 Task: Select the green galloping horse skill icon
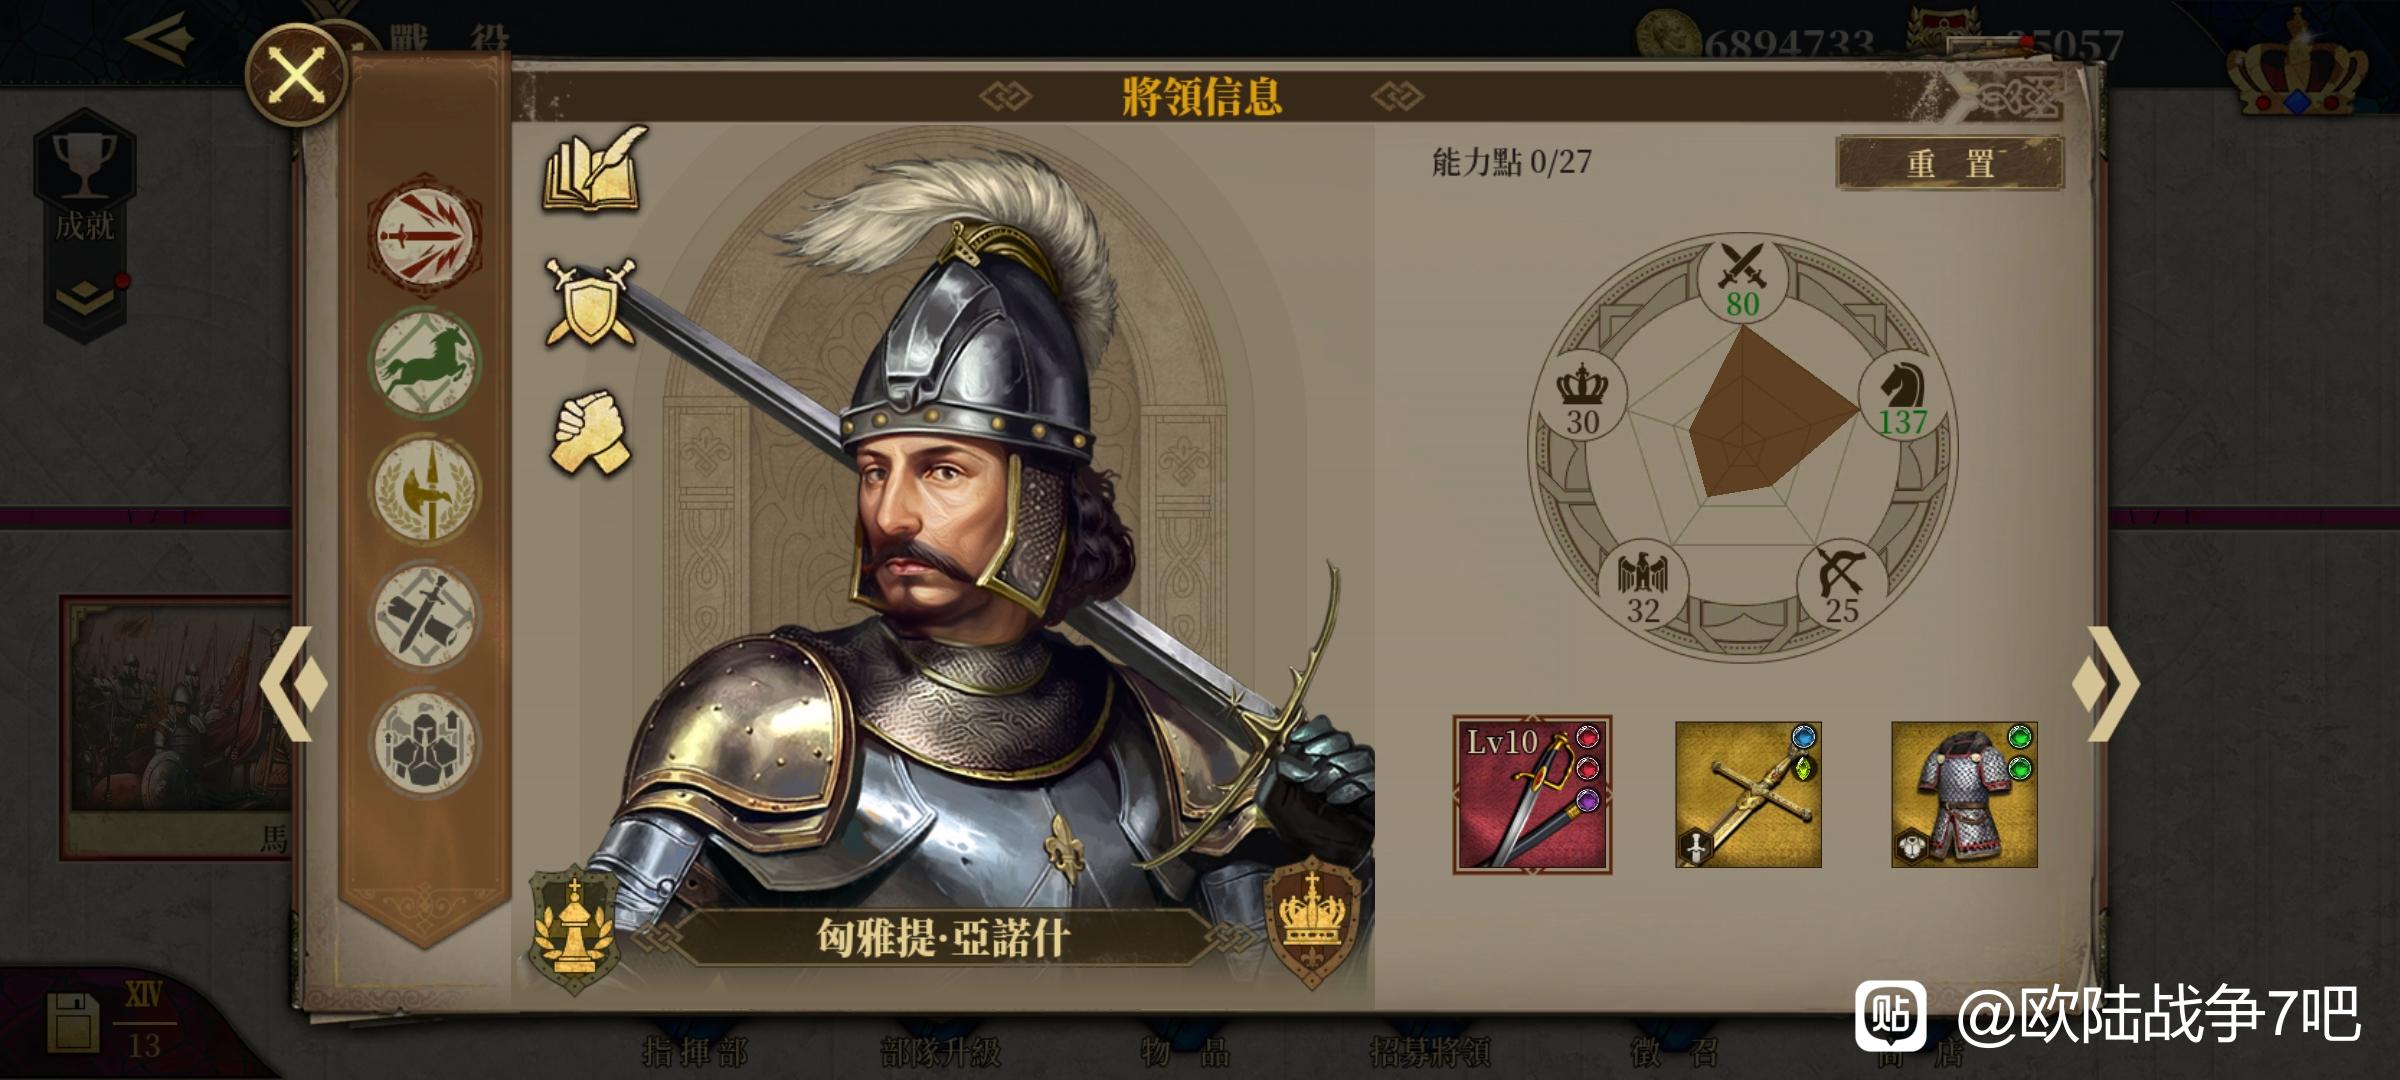(425, 362)
